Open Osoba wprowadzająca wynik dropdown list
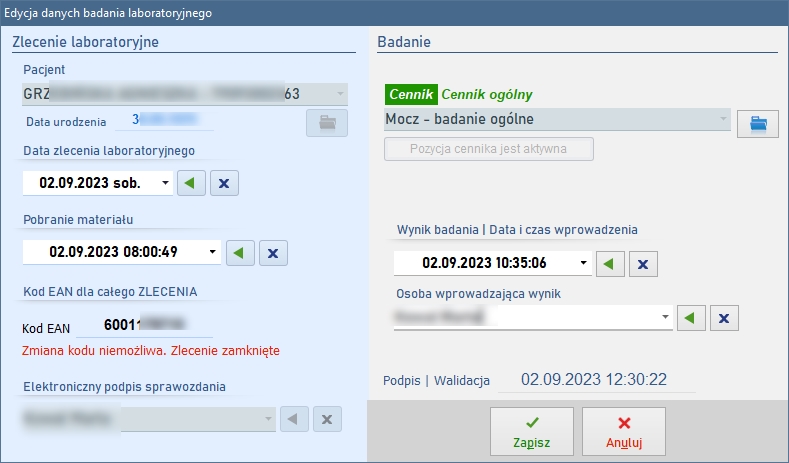Viewport: 789px width, 463px height. 665,318
